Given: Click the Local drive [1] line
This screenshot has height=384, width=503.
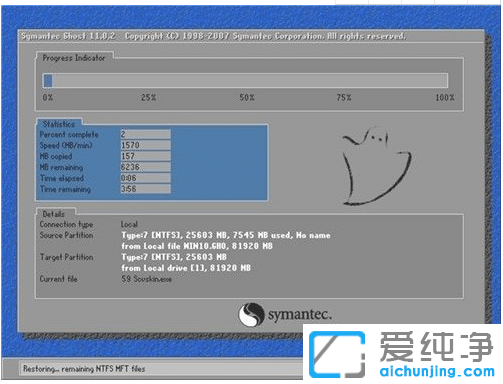Looking at the screenshot, I should pos(186,268).
